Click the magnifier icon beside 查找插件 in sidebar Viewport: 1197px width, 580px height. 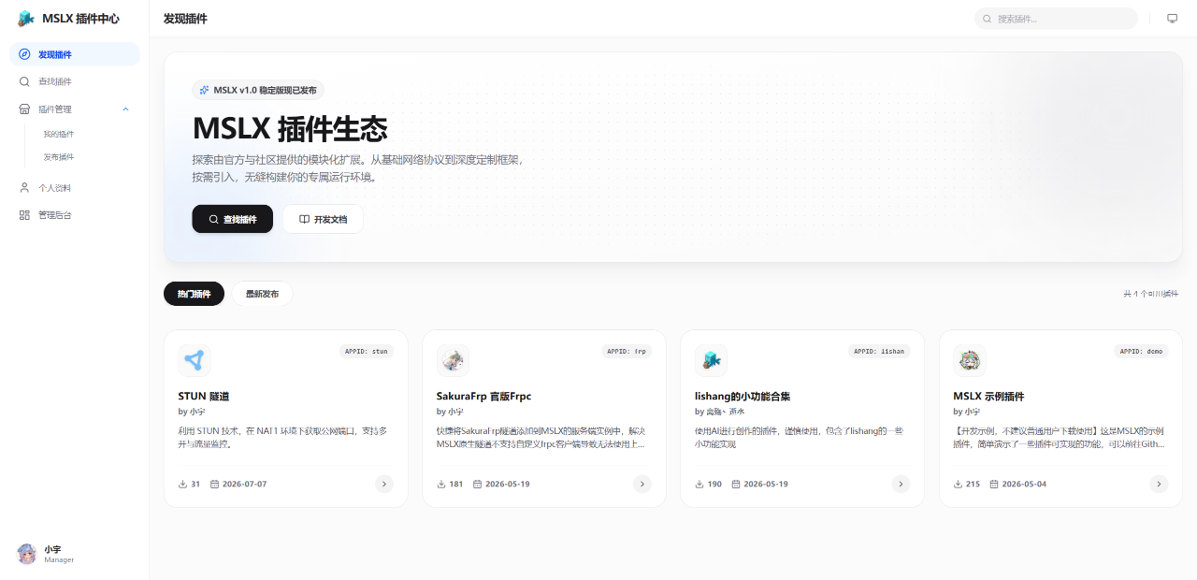click(24, 82)
